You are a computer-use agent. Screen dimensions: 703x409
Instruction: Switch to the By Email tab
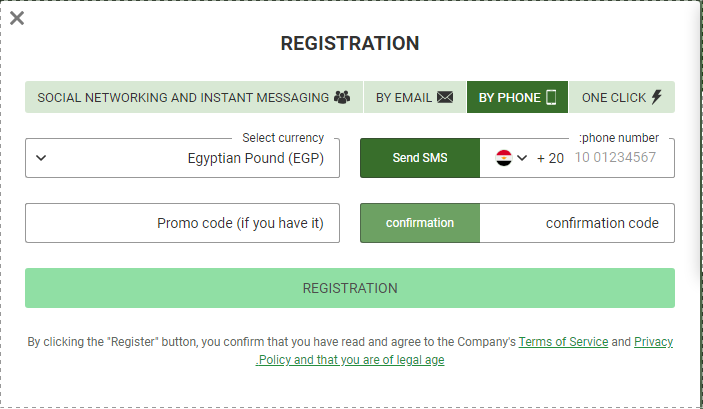(x=415, y=97)
